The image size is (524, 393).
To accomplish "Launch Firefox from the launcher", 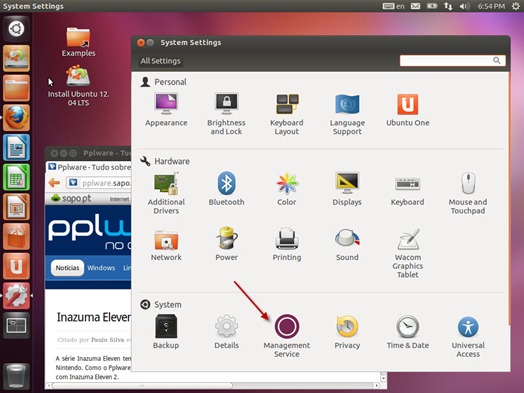I will pos(16,118).
